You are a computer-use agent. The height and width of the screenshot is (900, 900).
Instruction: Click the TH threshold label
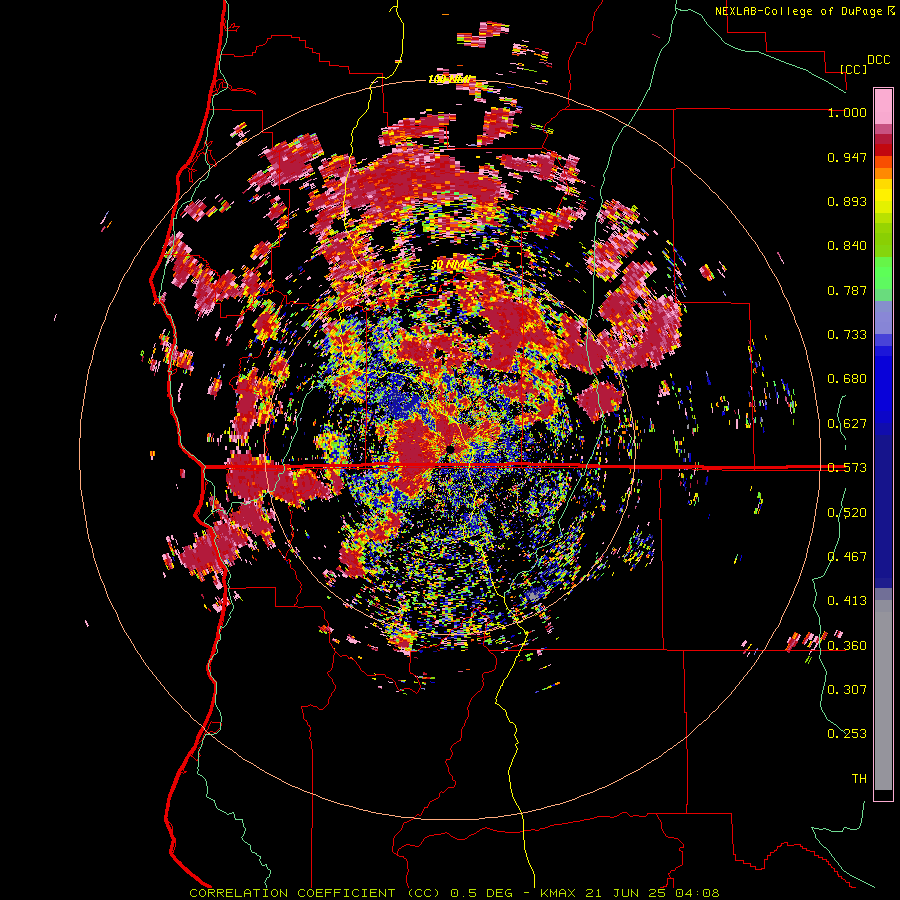(859, 779)
